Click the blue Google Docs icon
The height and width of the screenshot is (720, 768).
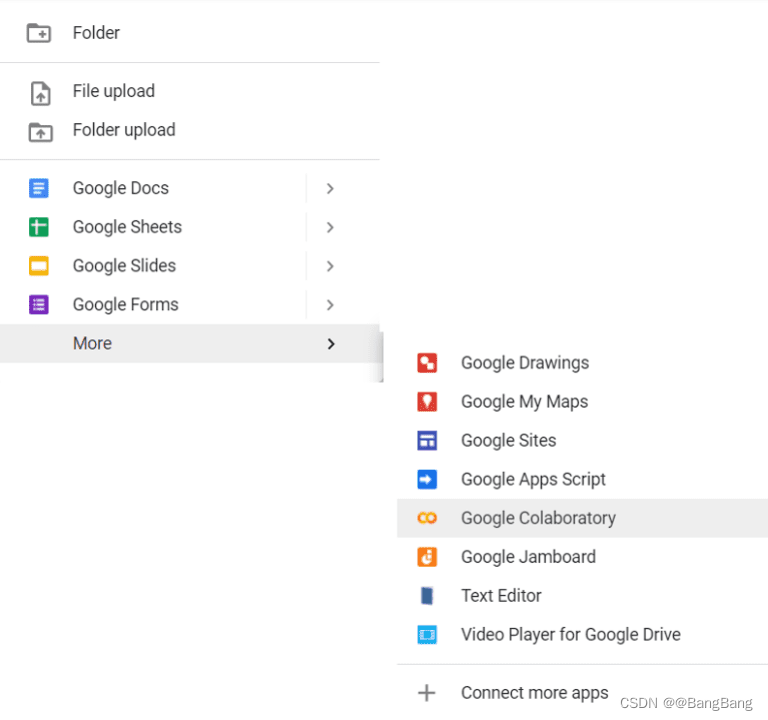[x=39, y=188]
